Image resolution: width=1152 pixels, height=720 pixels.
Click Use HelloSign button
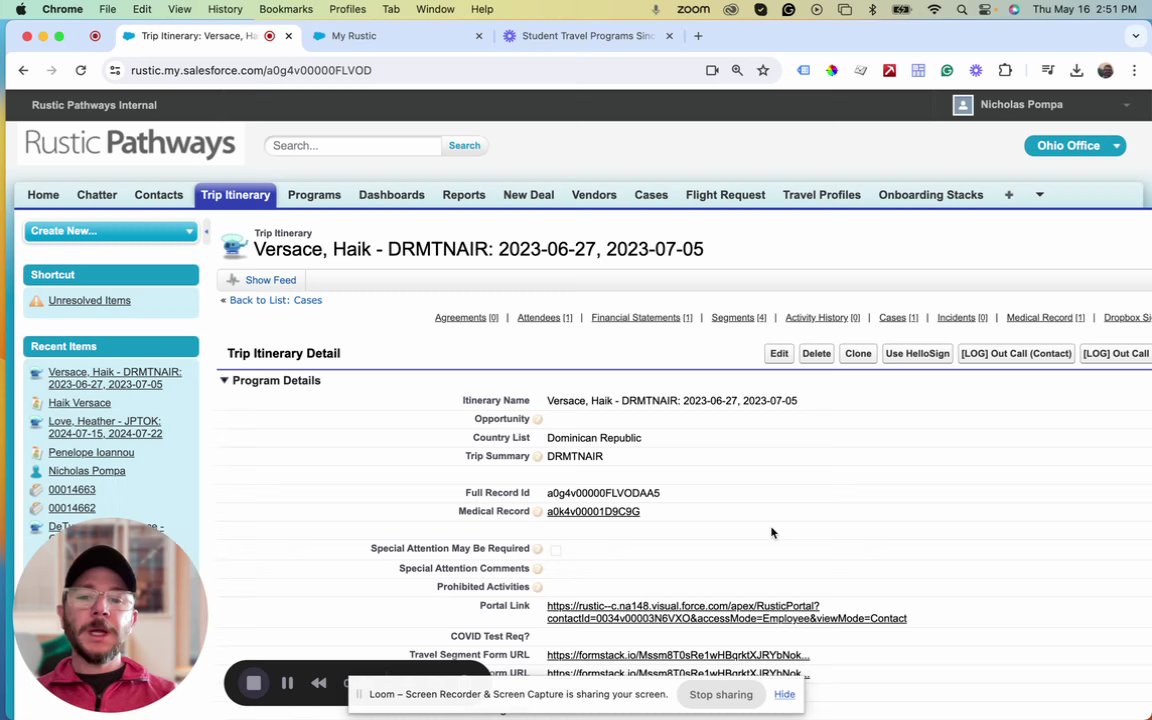click(917, 353)
